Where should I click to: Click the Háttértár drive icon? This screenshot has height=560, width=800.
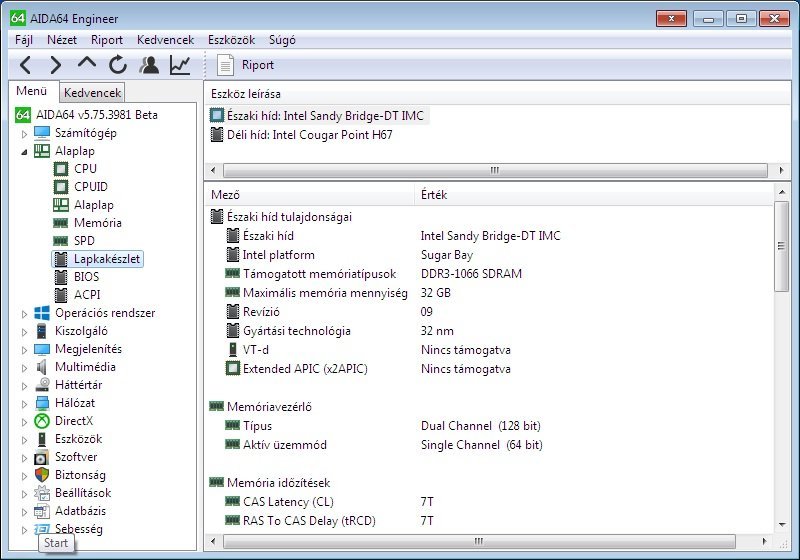pyautogui.click(x=42, y=385)
